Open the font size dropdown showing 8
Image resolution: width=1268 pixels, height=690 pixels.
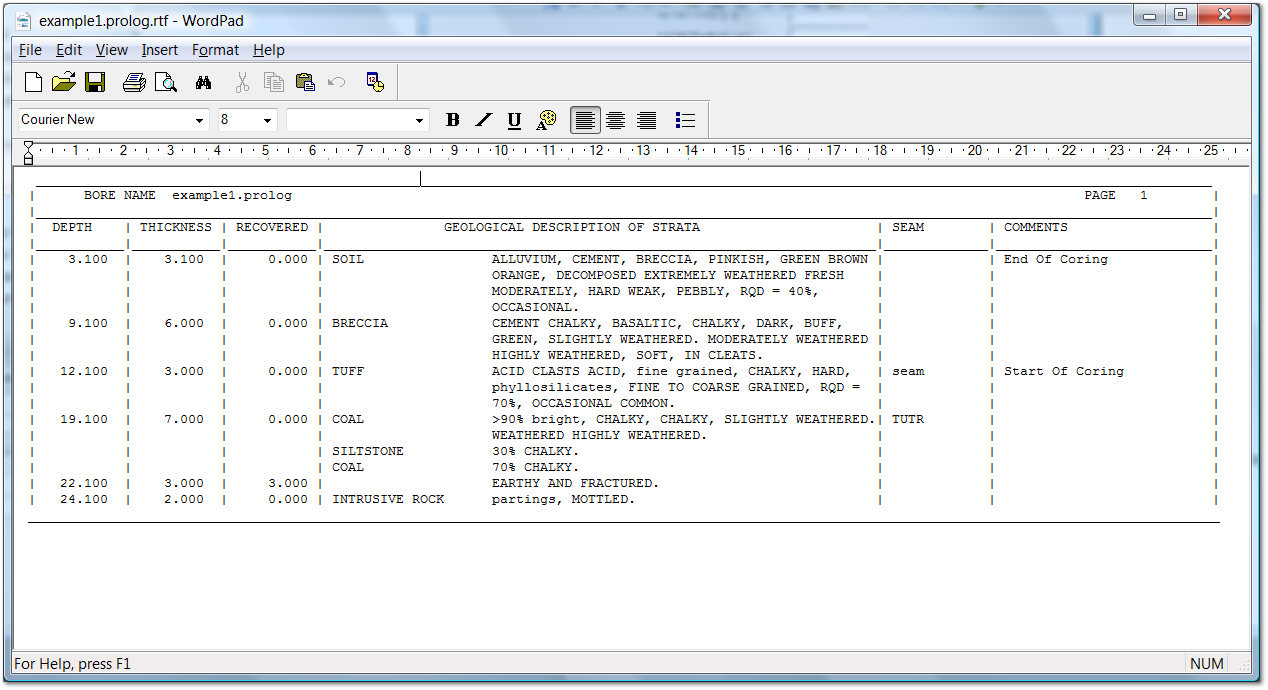point(268,120)
